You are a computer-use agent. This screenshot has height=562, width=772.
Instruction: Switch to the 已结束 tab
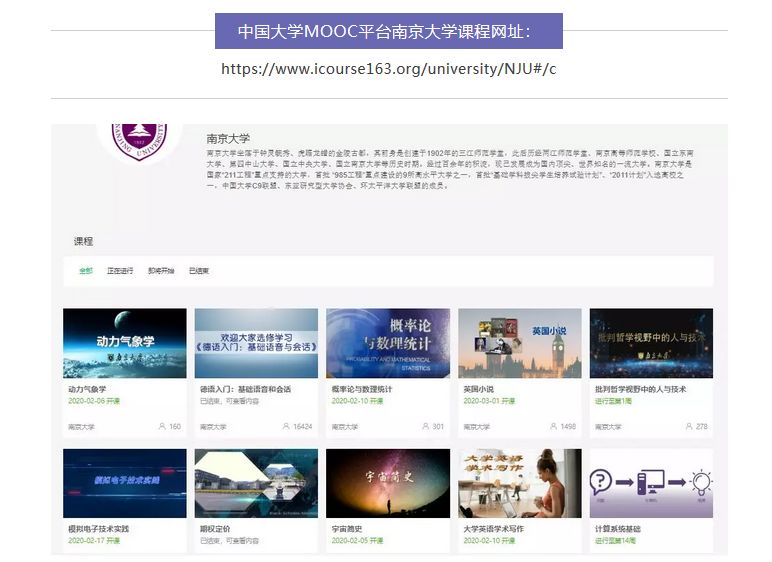point(199,270)
